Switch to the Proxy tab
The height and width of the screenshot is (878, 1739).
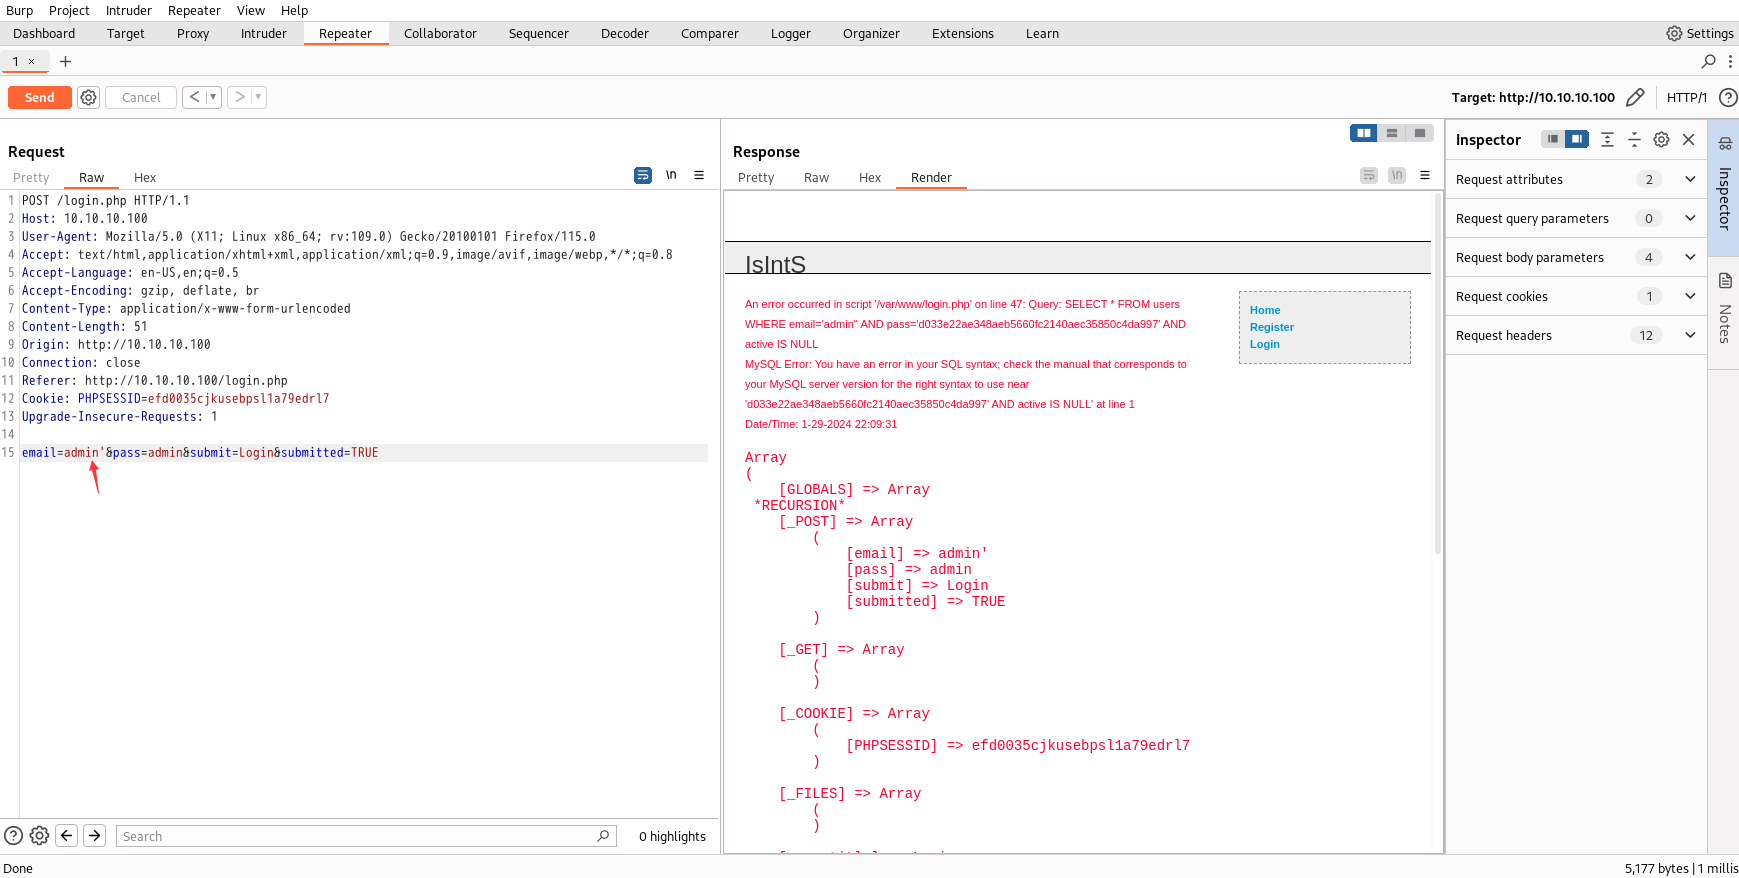[193, 33]
